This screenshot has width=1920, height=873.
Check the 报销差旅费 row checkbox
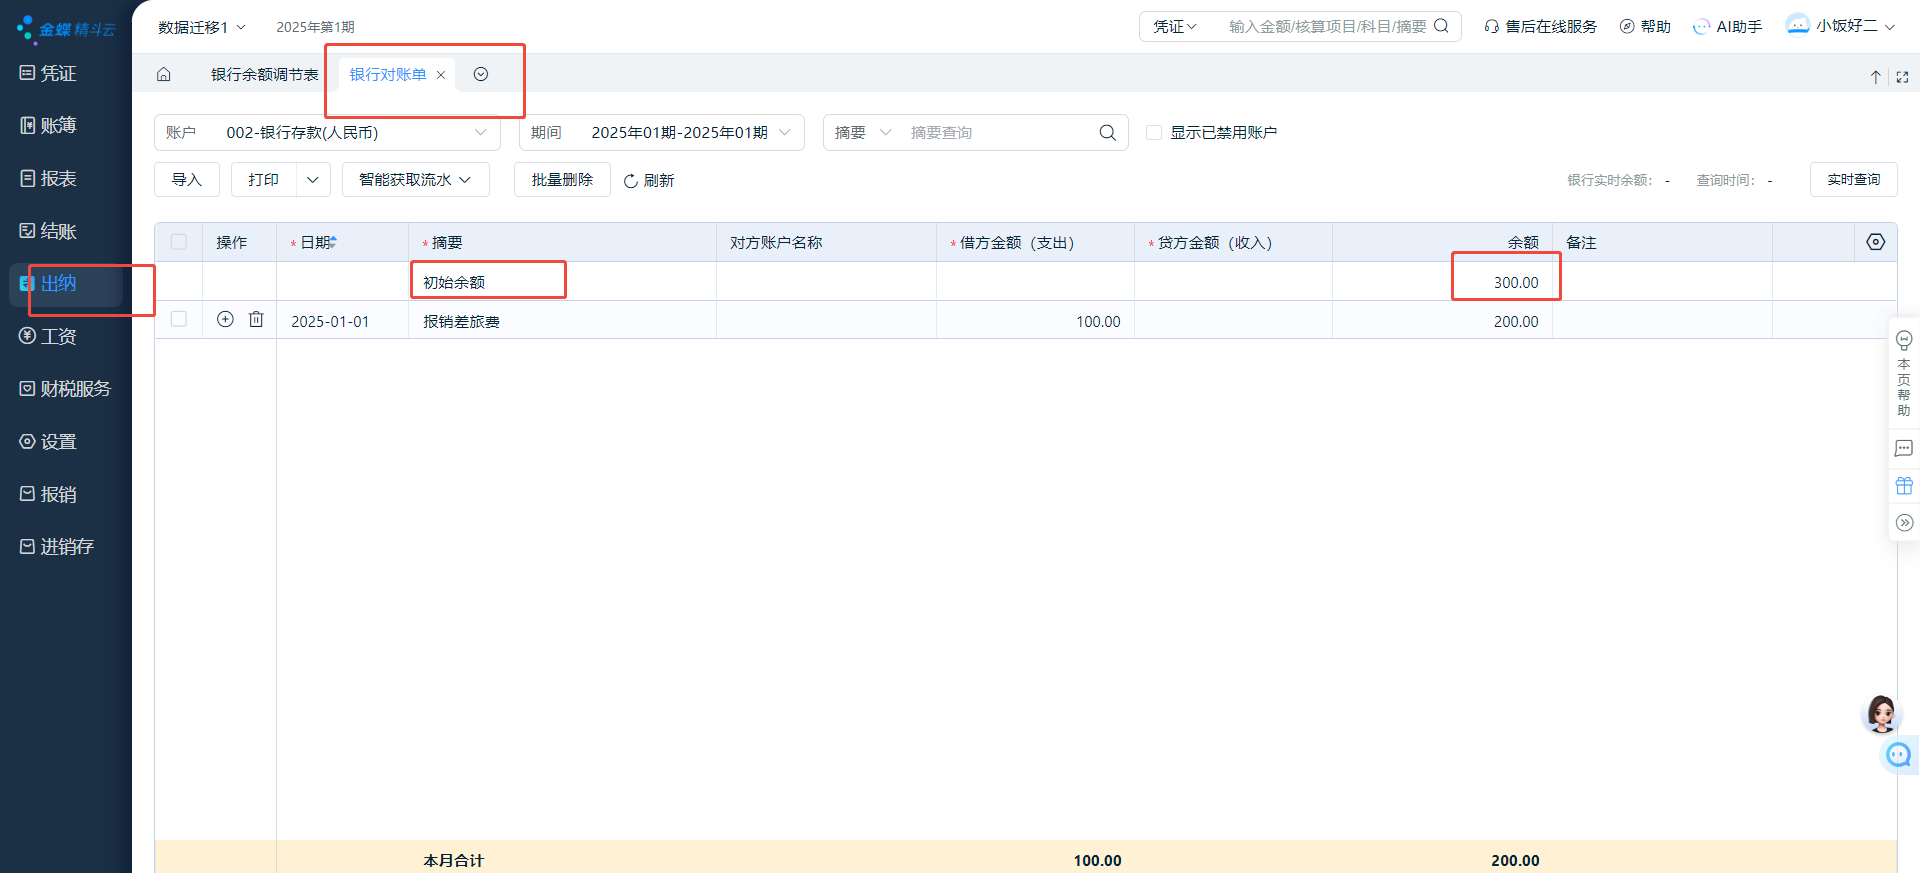point(179,319)
